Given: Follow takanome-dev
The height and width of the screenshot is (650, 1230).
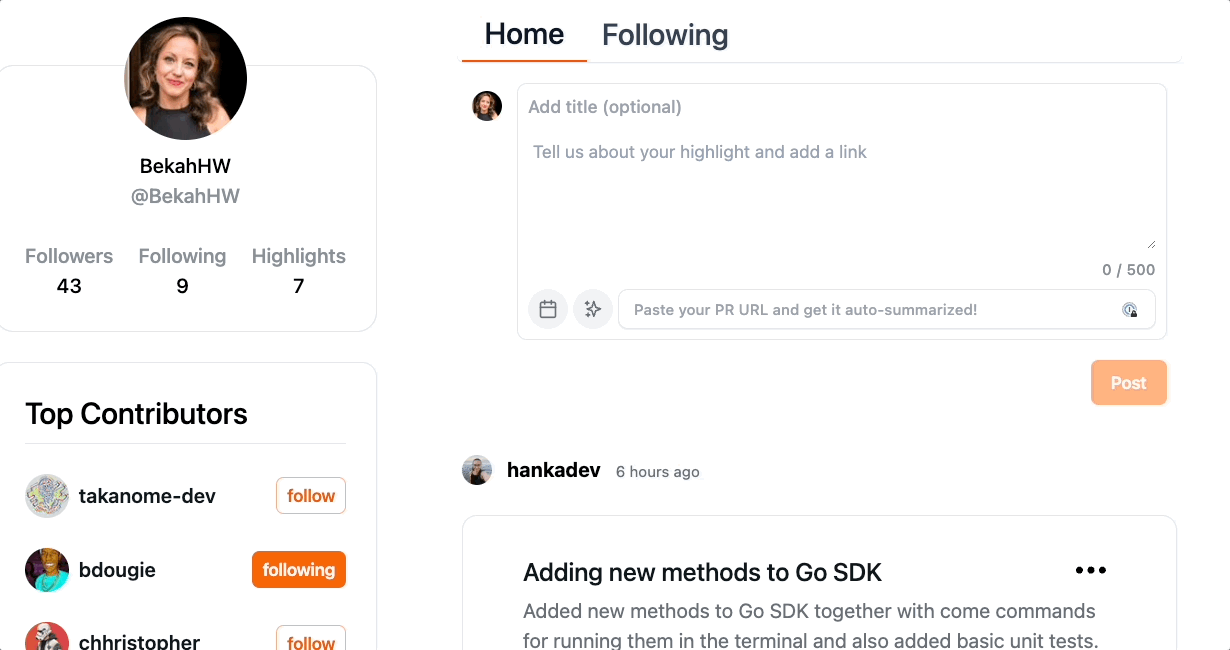Looking at the screenshot, I should click(311, 496).
